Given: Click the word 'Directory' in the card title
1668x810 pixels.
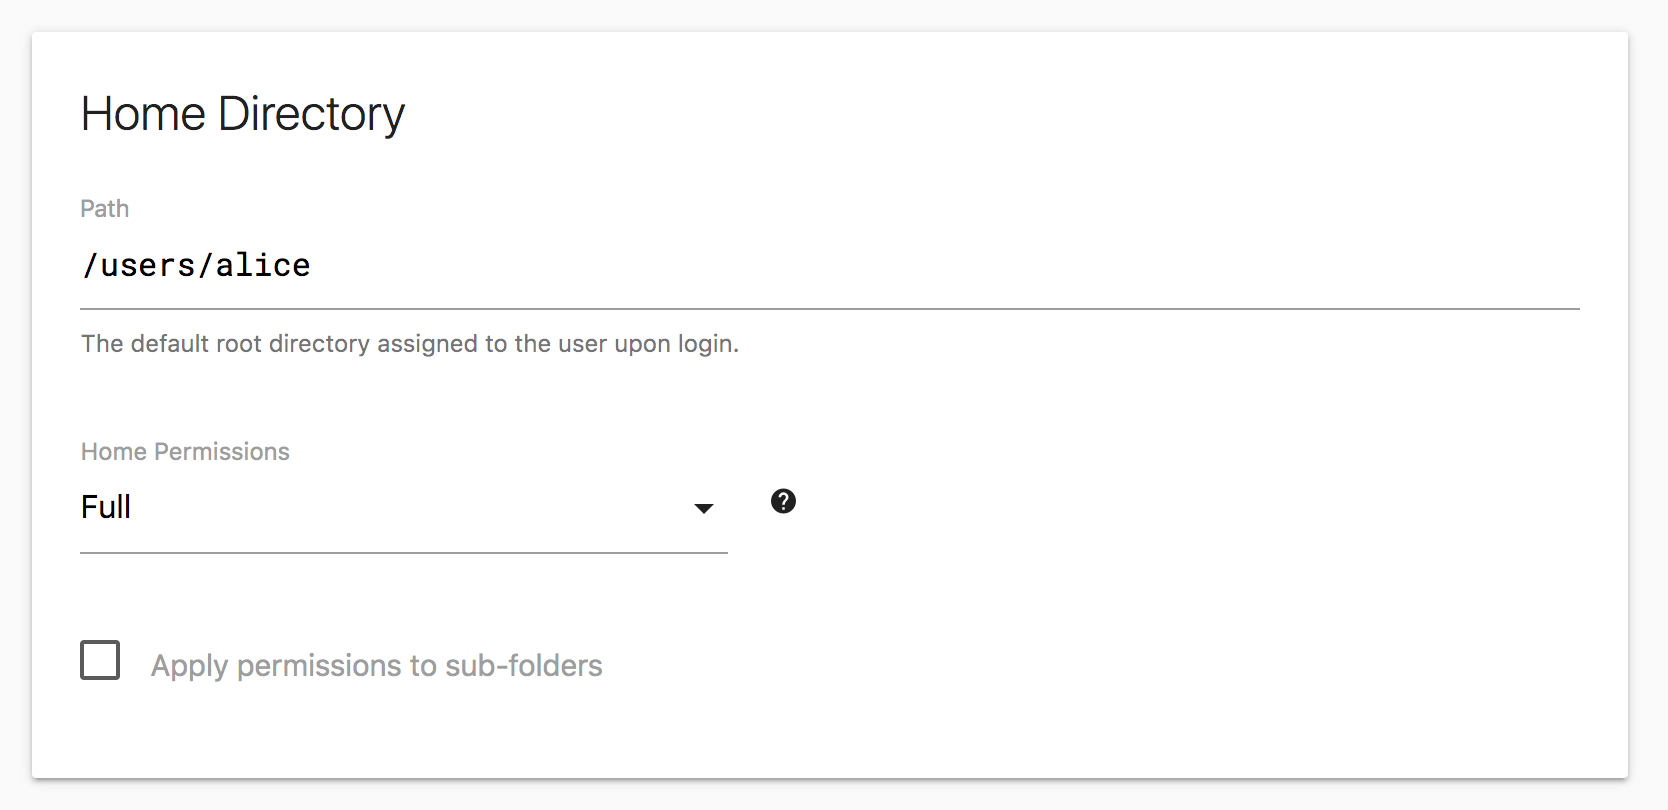Looking at the screenshot, I should point(311,114).
